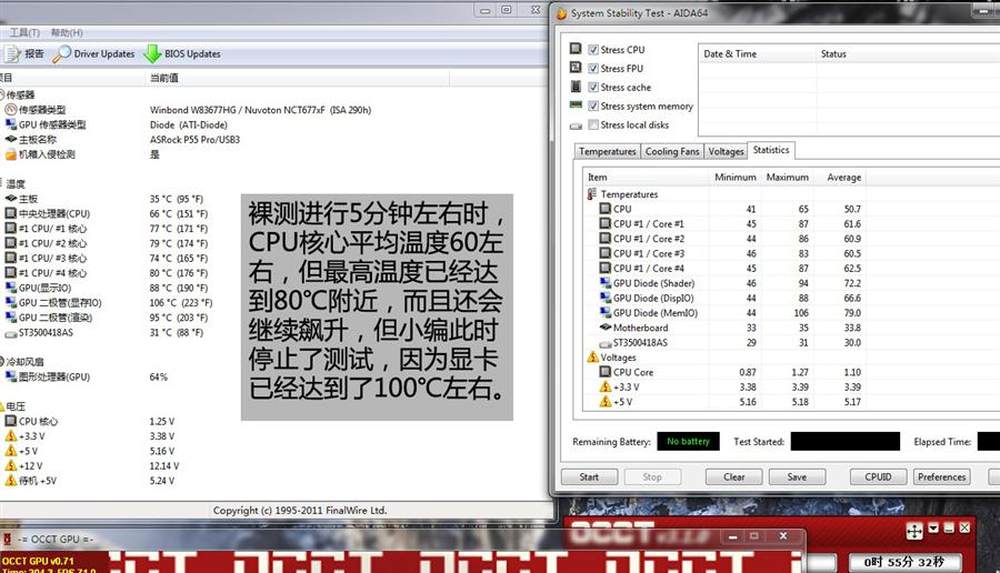The image size is (1000, 573).
Task: Click the 当前值 column header
Action: click(x=297, y=78)
